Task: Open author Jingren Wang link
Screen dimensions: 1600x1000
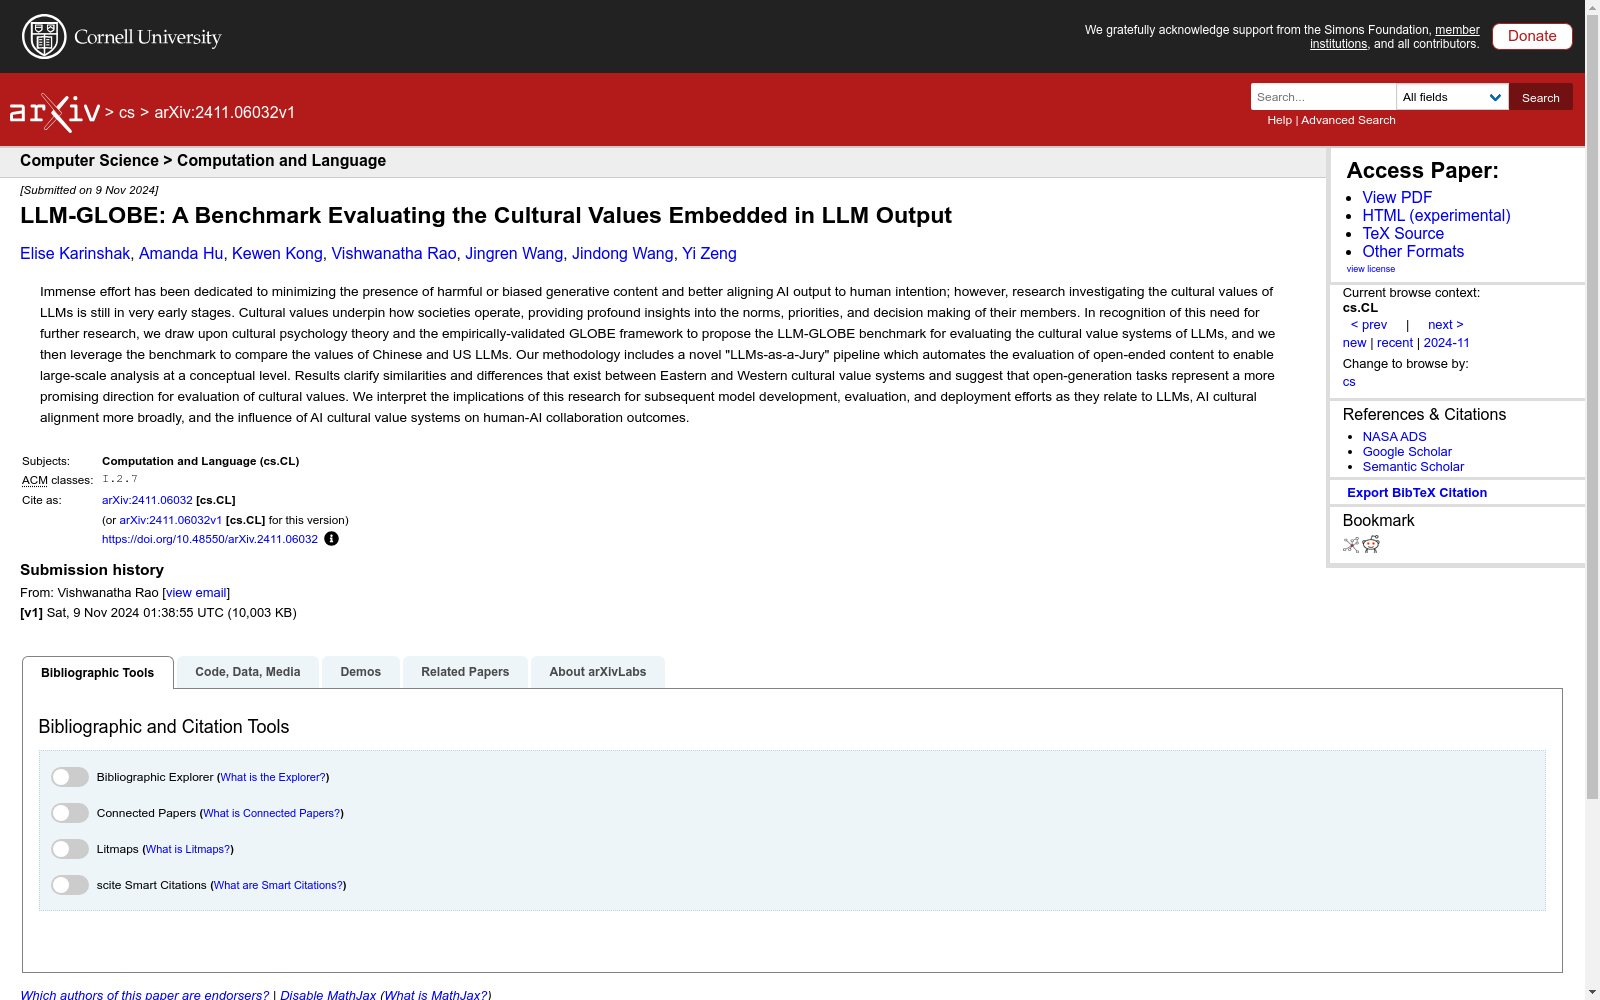Action: 514,254
